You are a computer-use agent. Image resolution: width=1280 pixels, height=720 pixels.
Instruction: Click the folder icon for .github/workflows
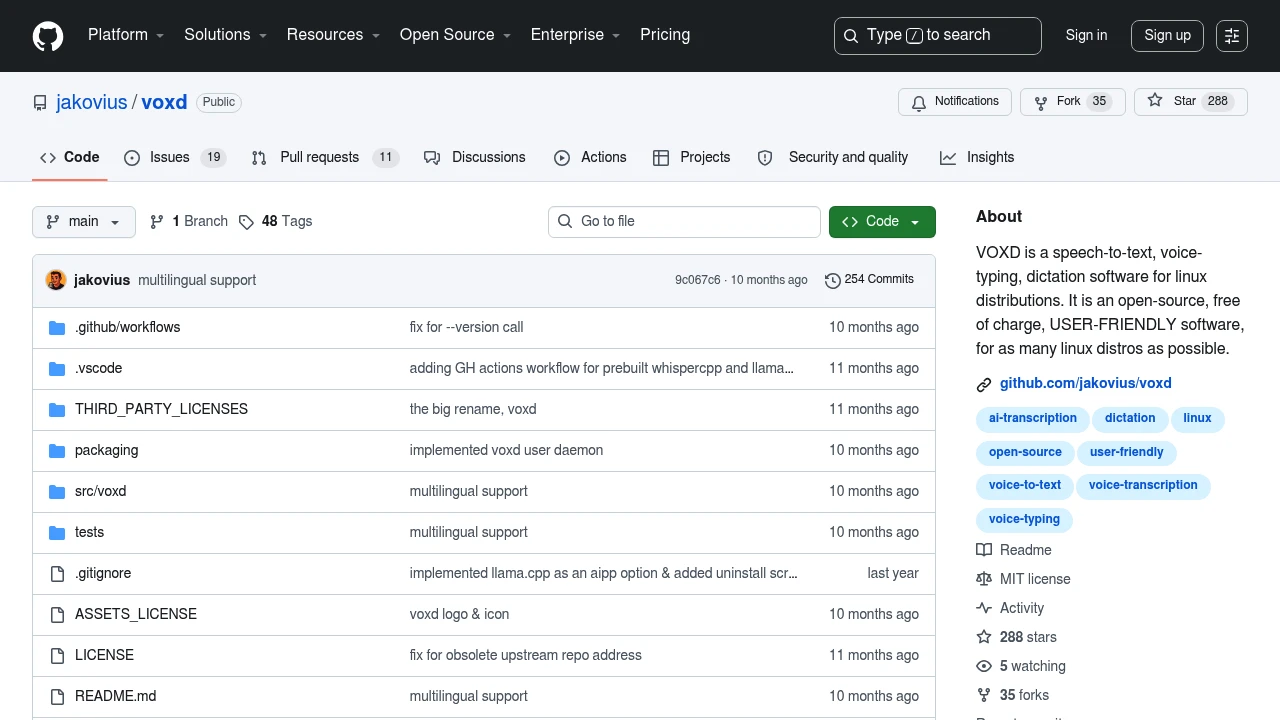point(57,328)
